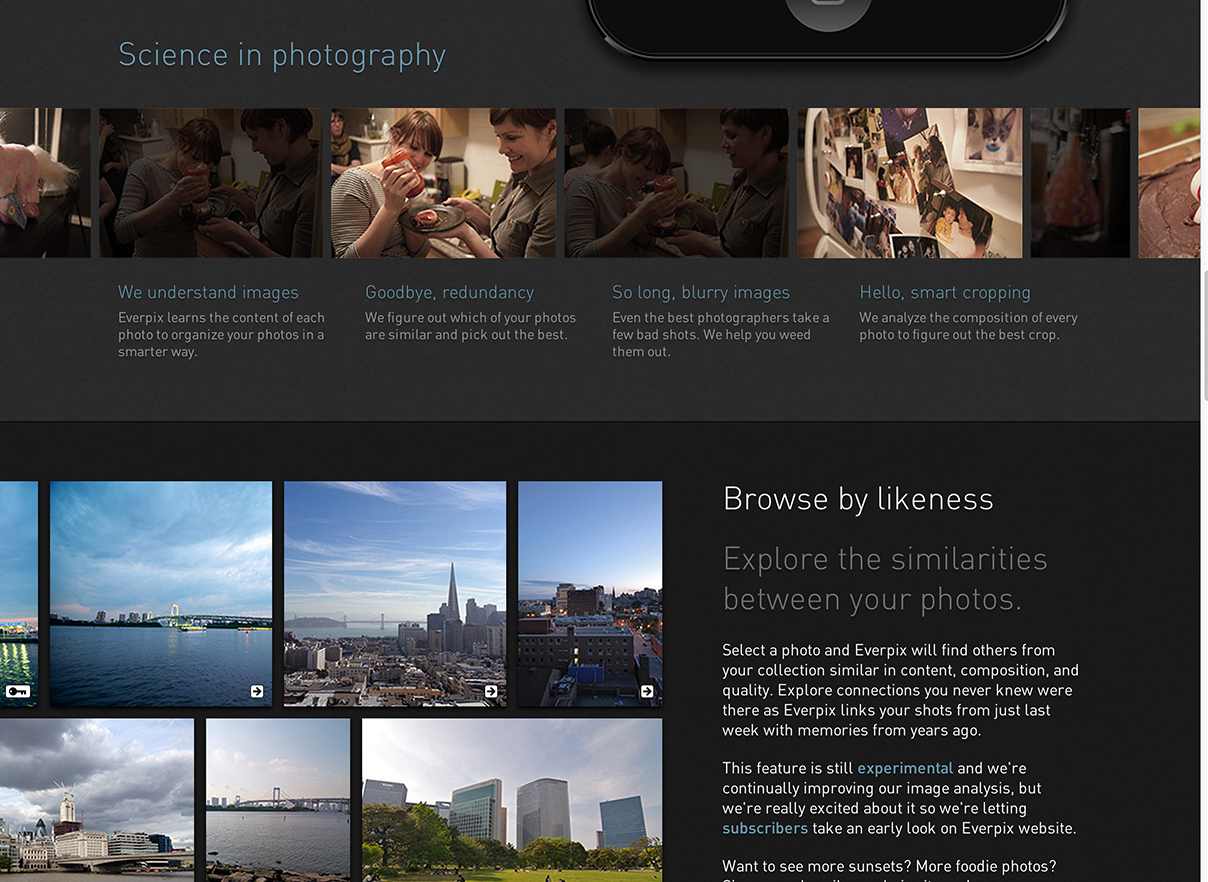Click the 'We understand images' heading
Image resolution: width=1208 pixels, height=882 pixels.
[208, 292]
